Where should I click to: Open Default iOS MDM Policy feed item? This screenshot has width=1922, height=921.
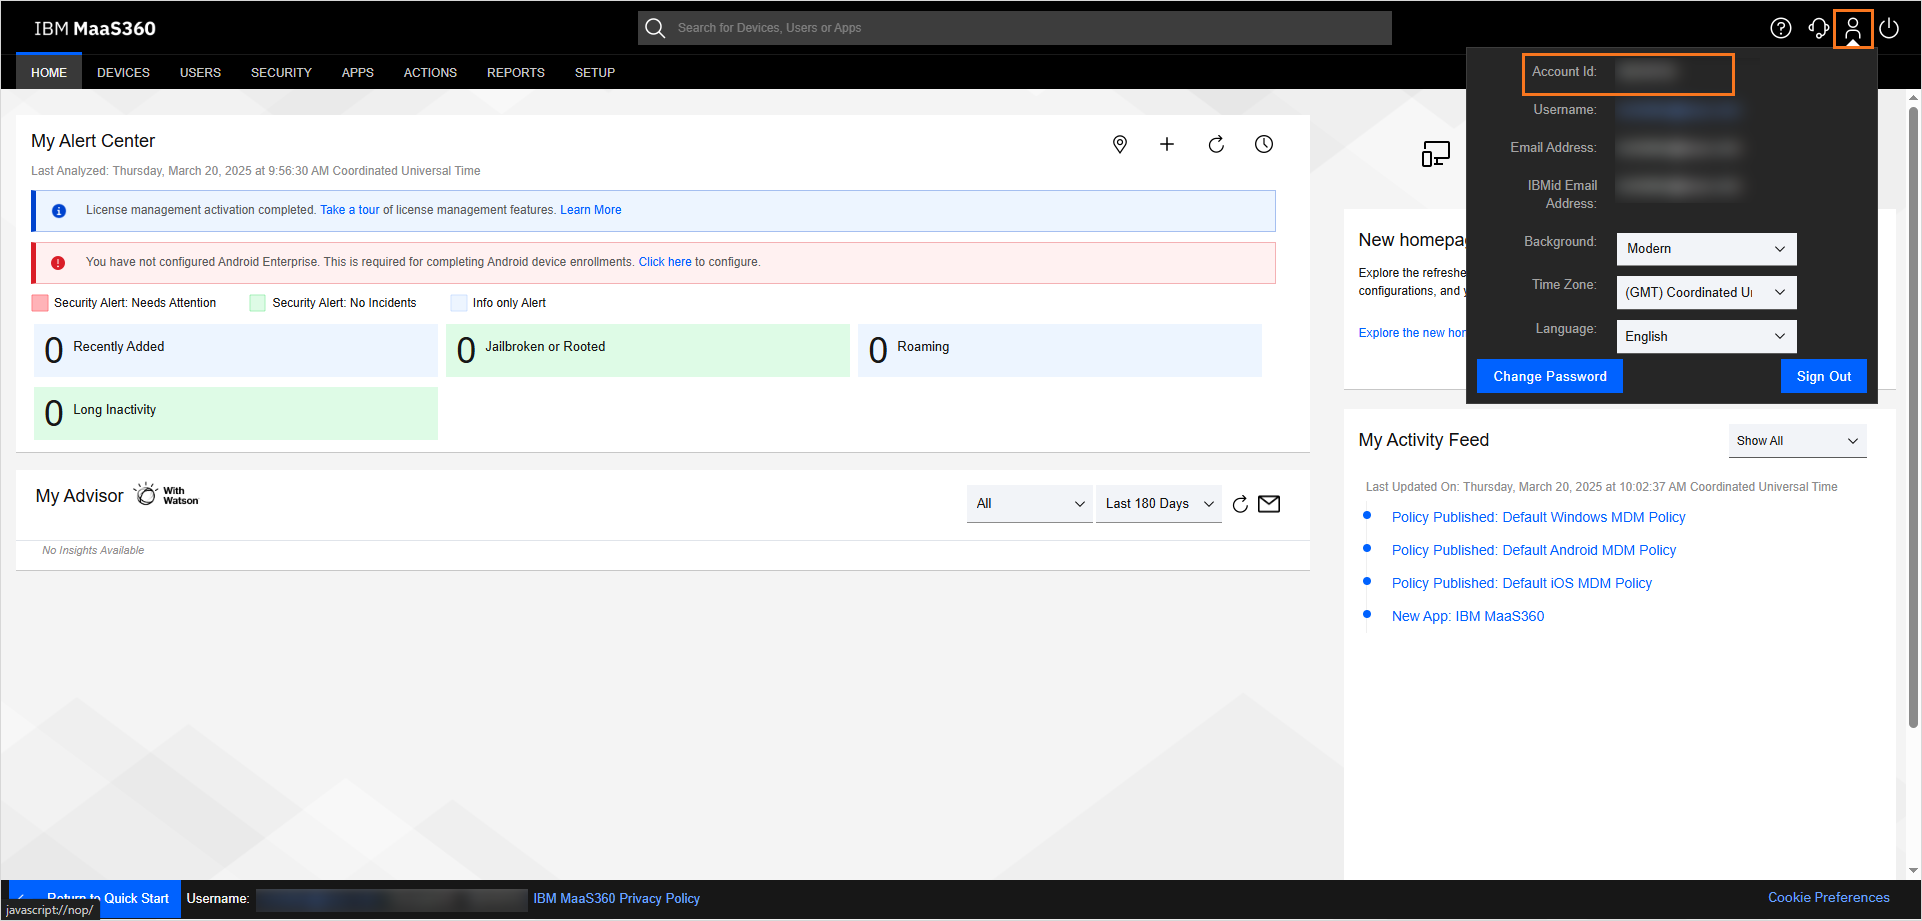(x=1521, y=583)
